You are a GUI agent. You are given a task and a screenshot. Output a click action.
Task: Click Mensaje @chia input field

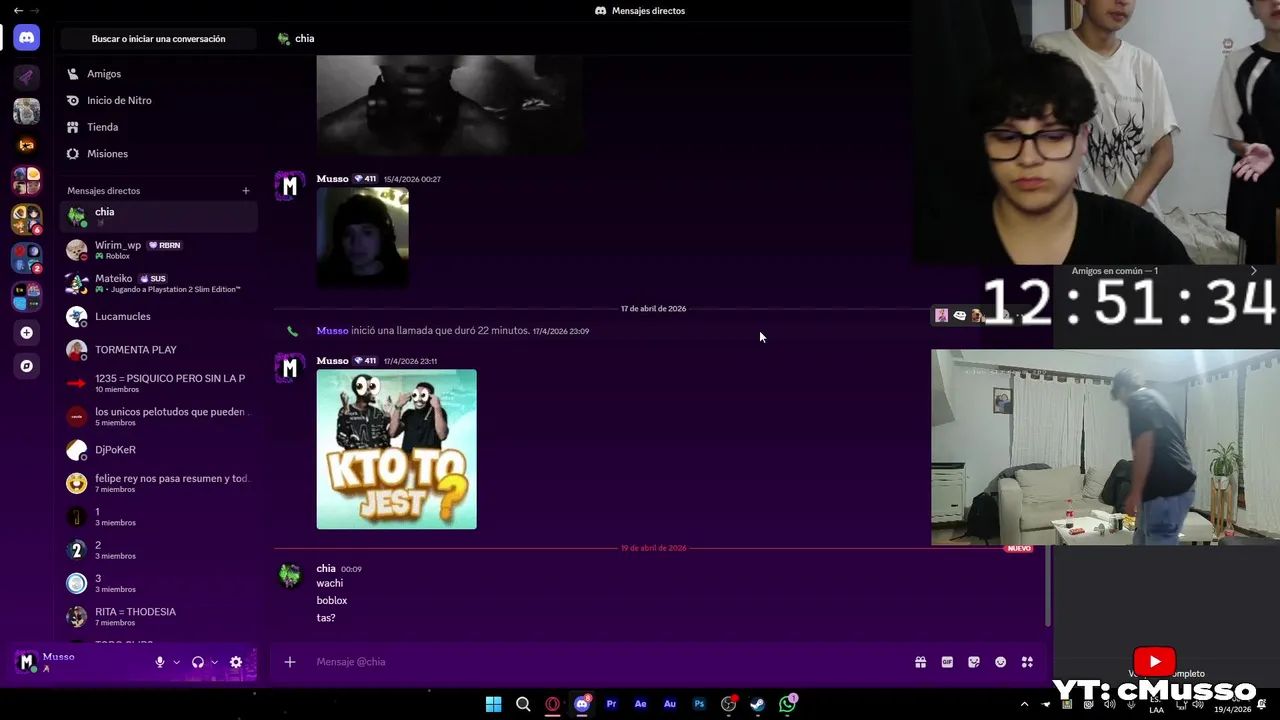pyautogui.click(x=610, y=662)
